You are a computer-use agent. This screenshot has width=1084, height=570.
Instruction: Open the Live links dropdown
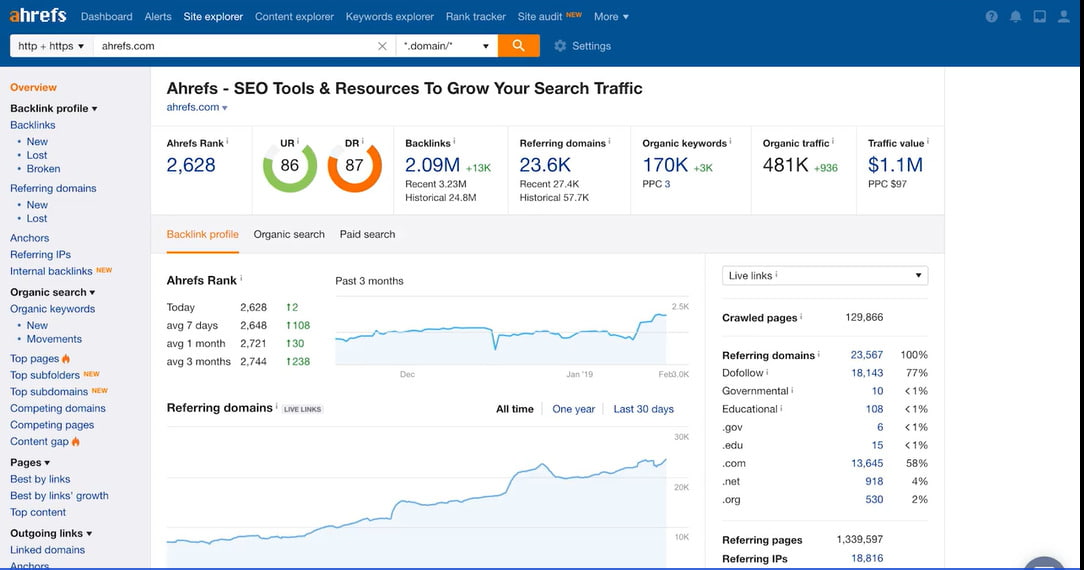[x=825, y=276]
